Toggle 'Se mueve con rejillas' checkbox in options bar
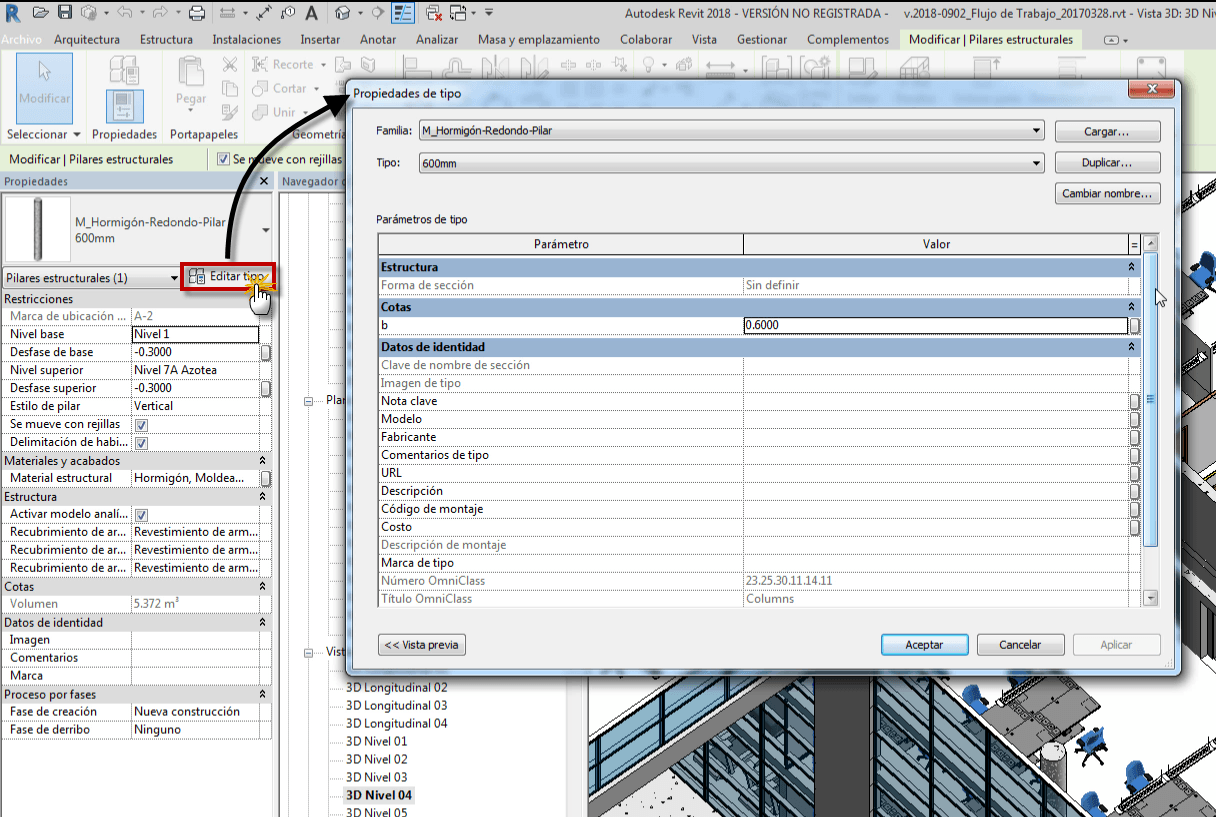 (224, 159)
